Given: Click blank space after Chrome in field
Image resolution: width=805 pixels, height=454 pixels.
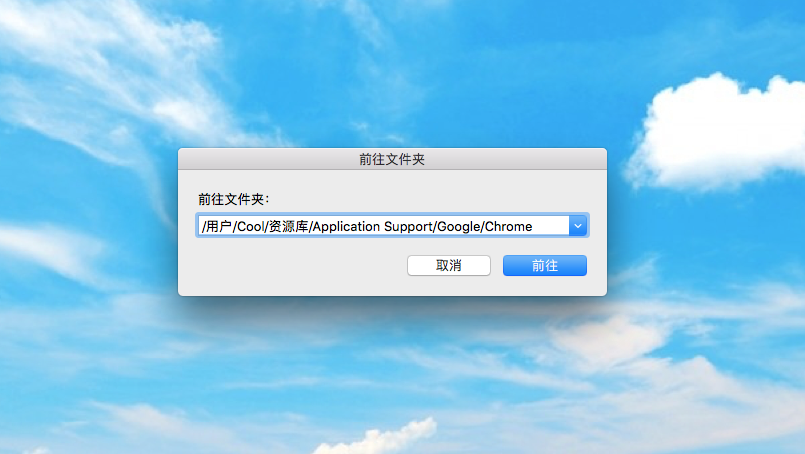Looking at the screenshot, I should [x=550, y=226].
